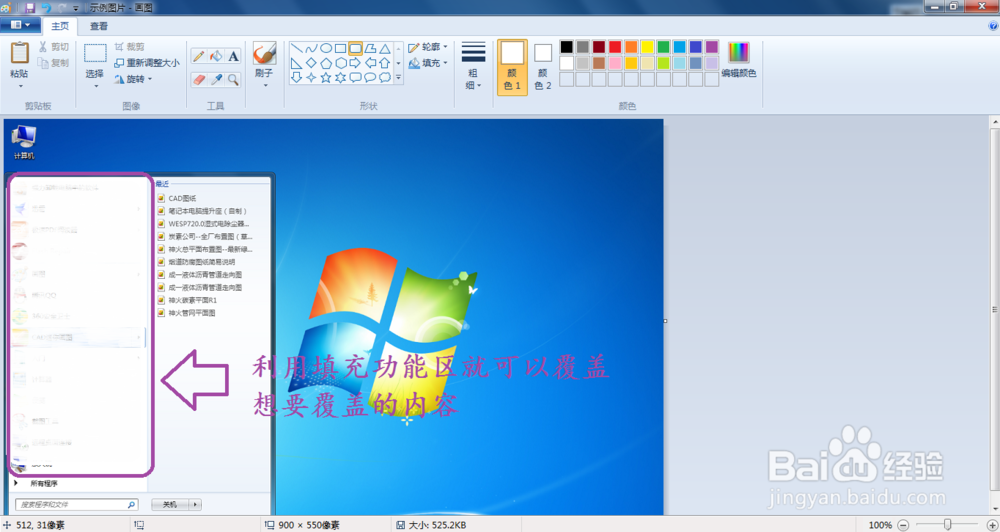Select the Text tool
1000x532 pixels.
(233, 56)
